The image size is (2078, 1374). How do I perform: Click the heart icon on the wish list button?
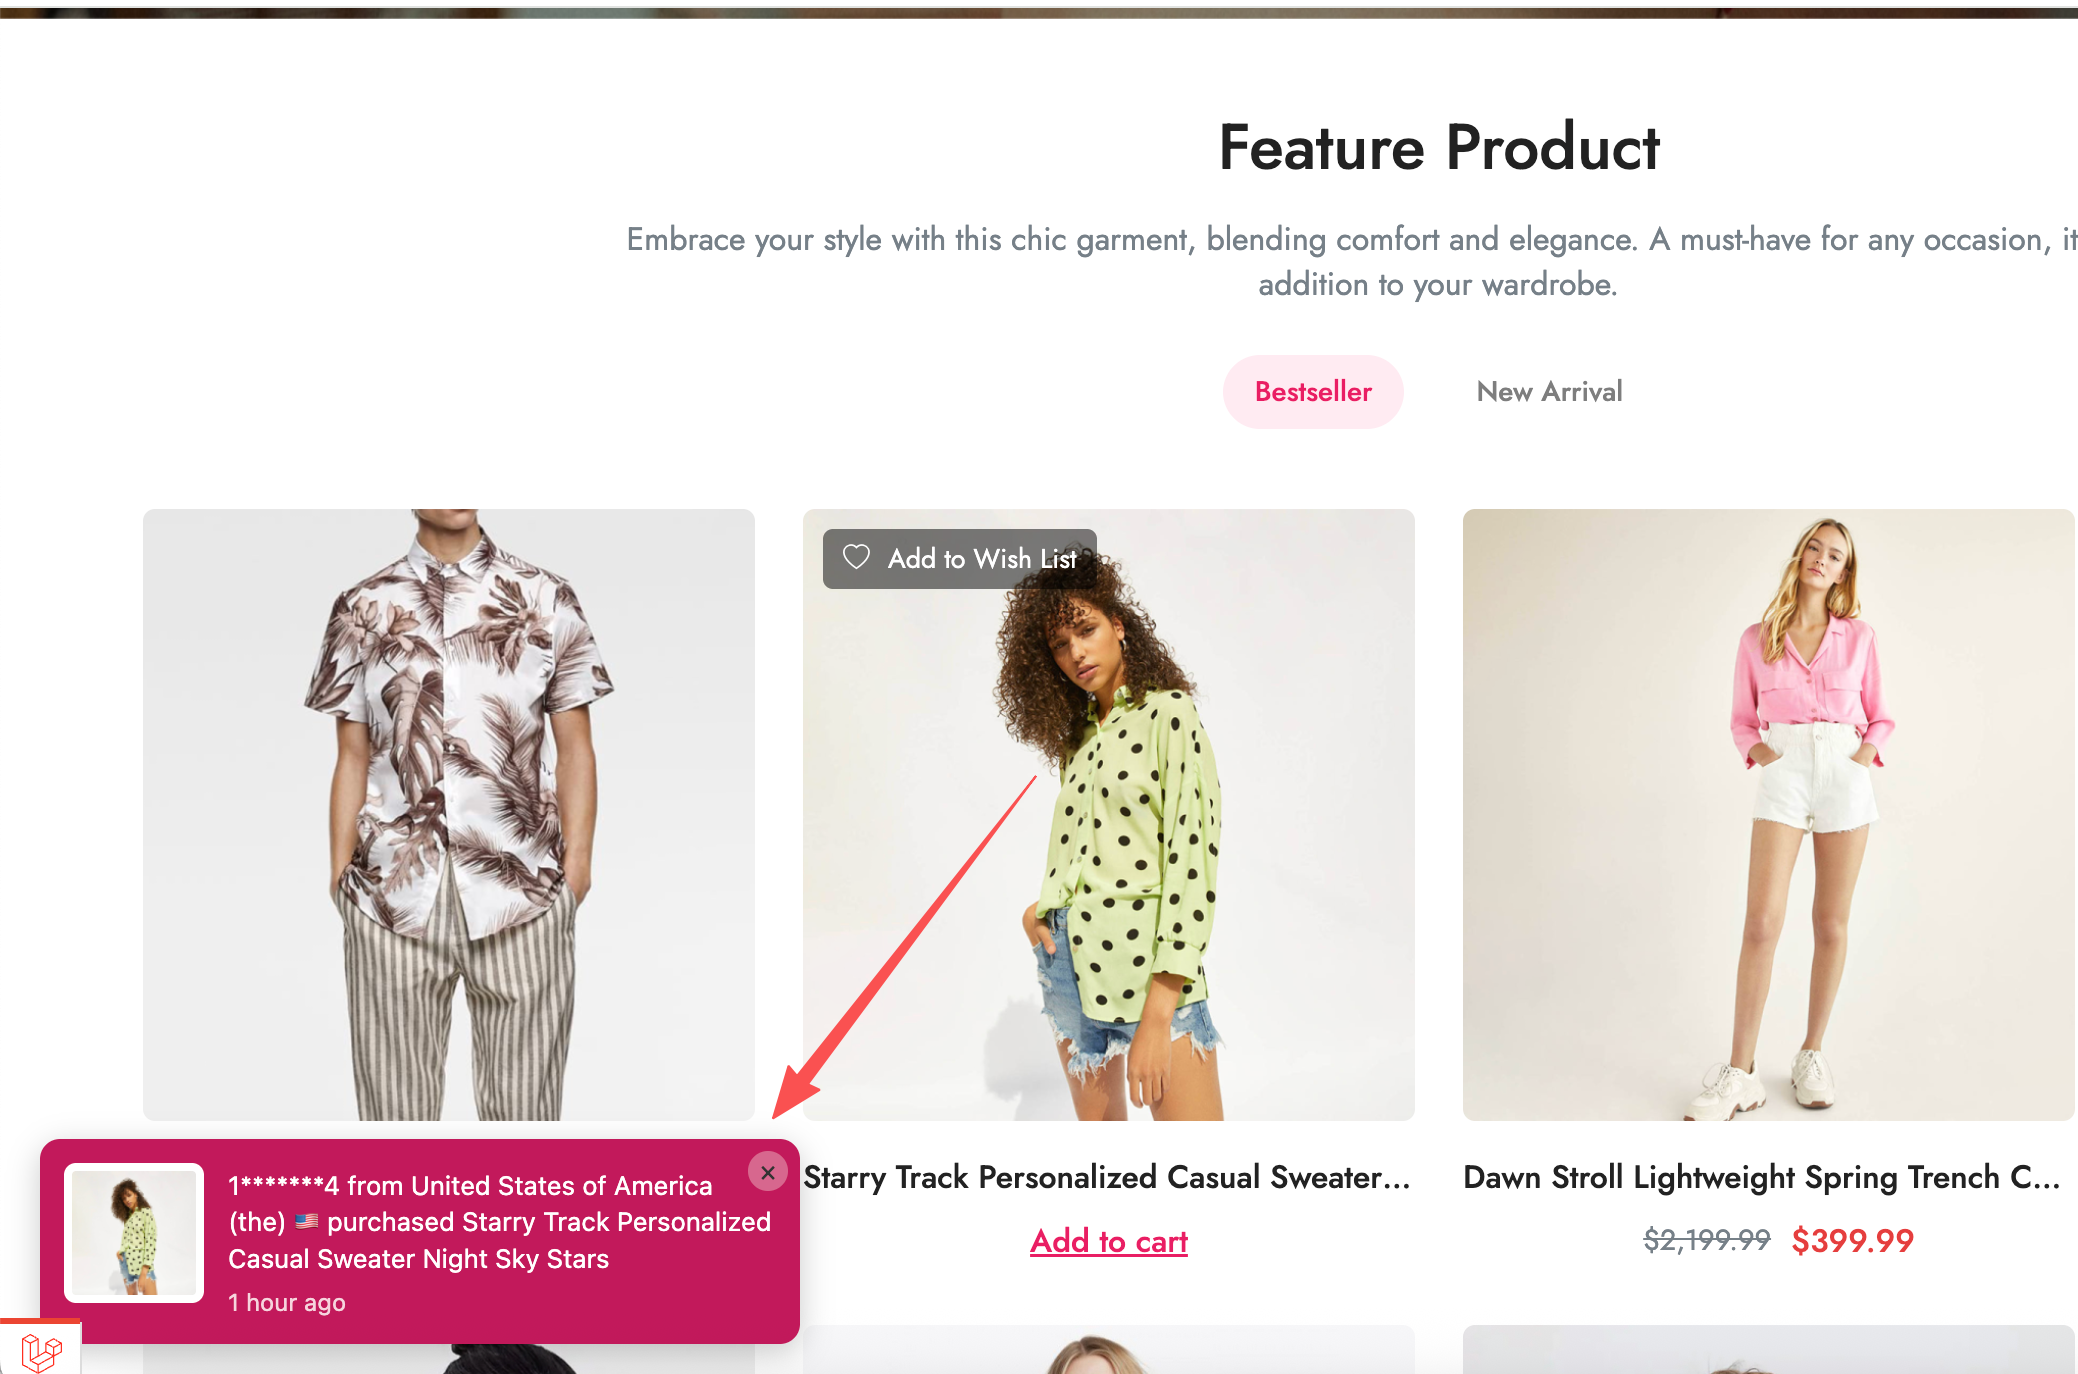tap(856, 557)
